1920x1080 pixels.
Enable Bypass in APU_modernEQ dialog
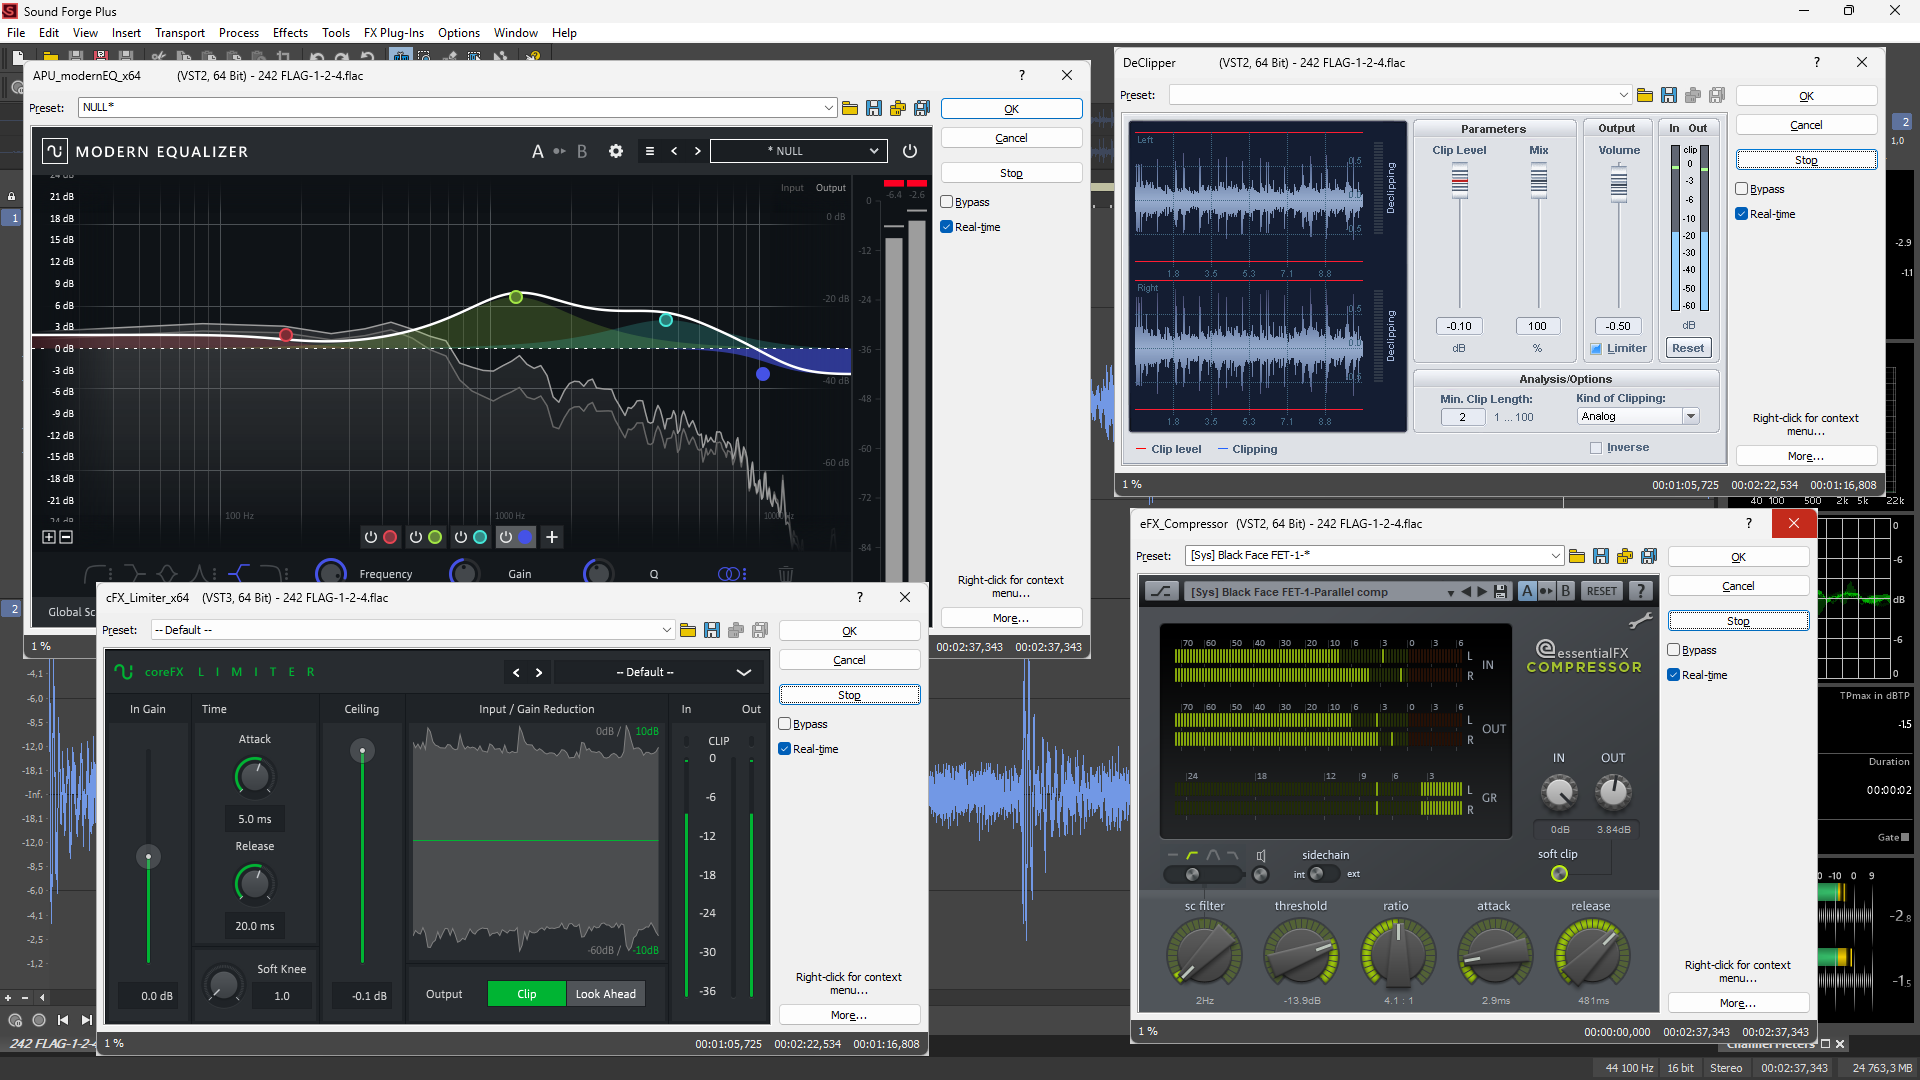[x=947, y=202]
